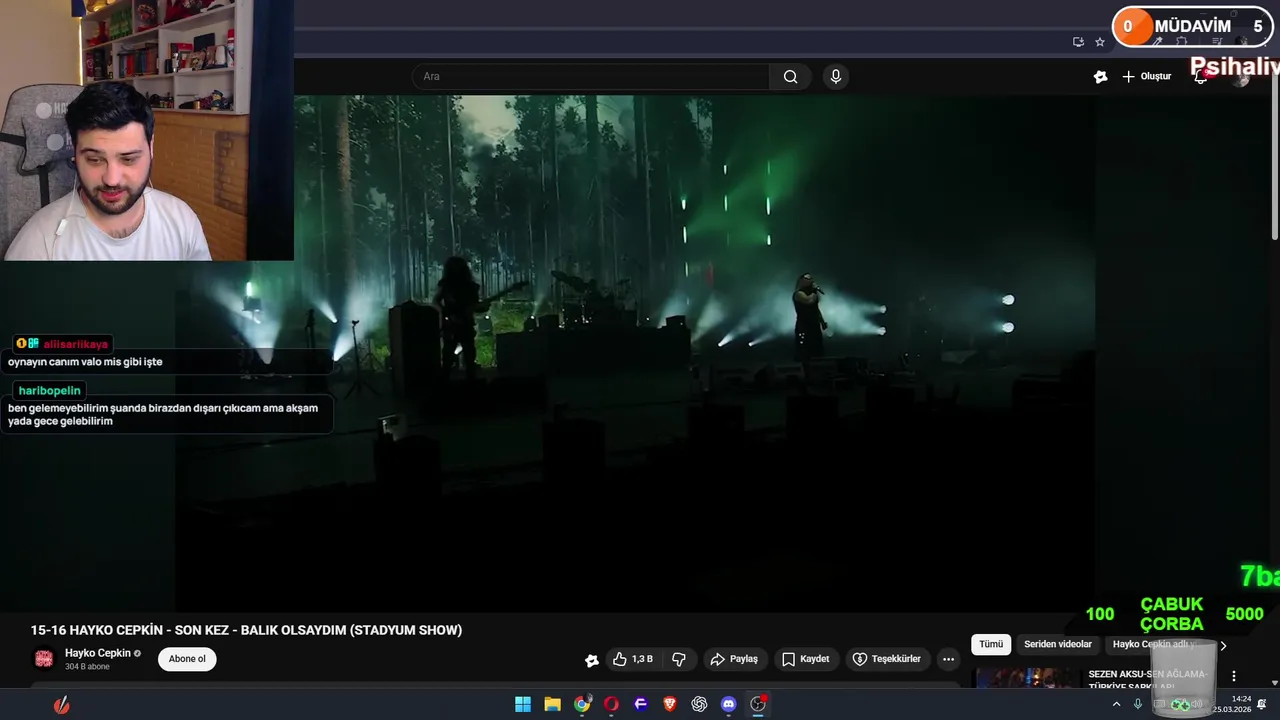Open the 'Teşekkürler' thanks button
This screenshot has width=1280, height=720.
(x=886, y=659)
